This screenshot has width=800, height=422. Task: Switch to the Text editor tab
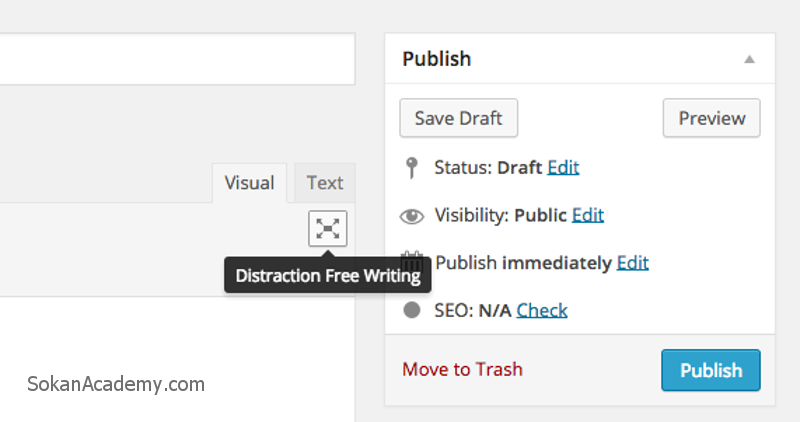coord(324,183)
